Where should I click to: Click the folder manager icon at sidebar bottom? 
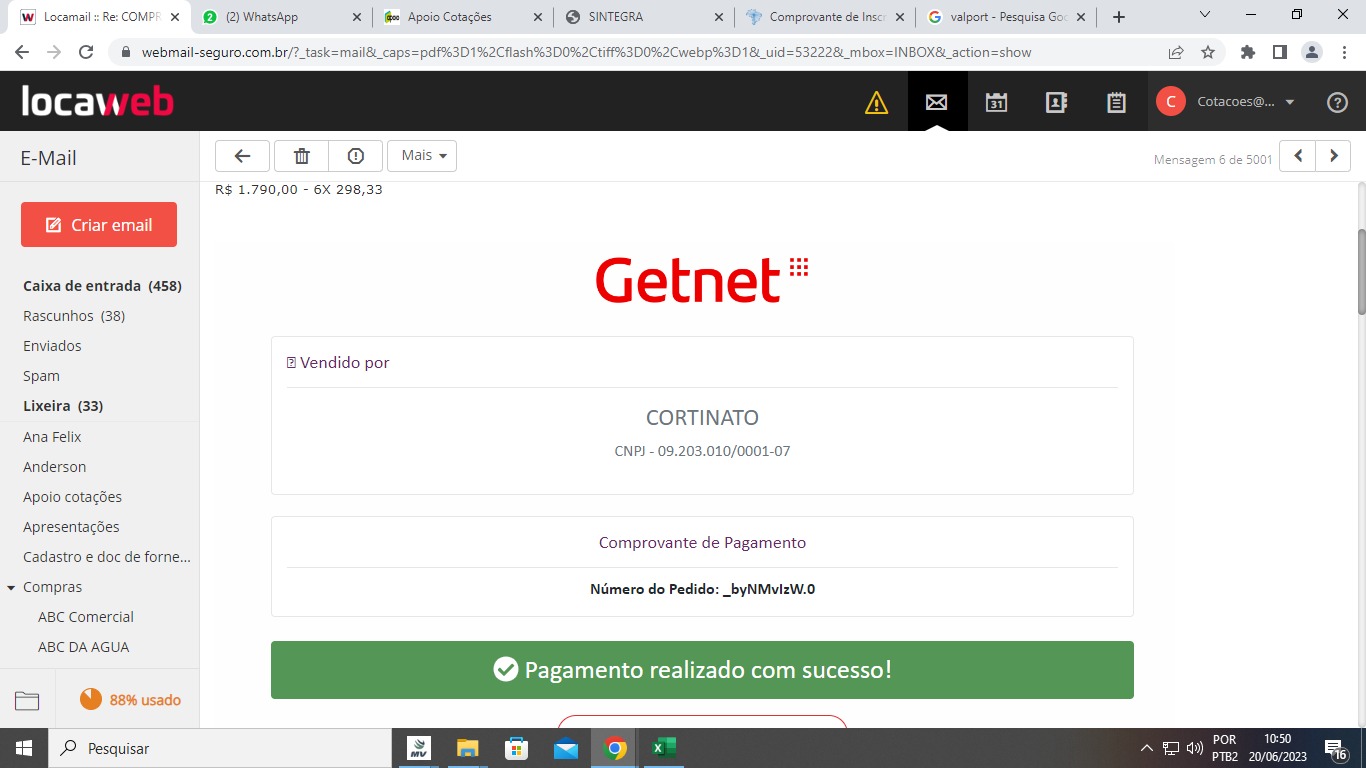(x=27, y=700)
